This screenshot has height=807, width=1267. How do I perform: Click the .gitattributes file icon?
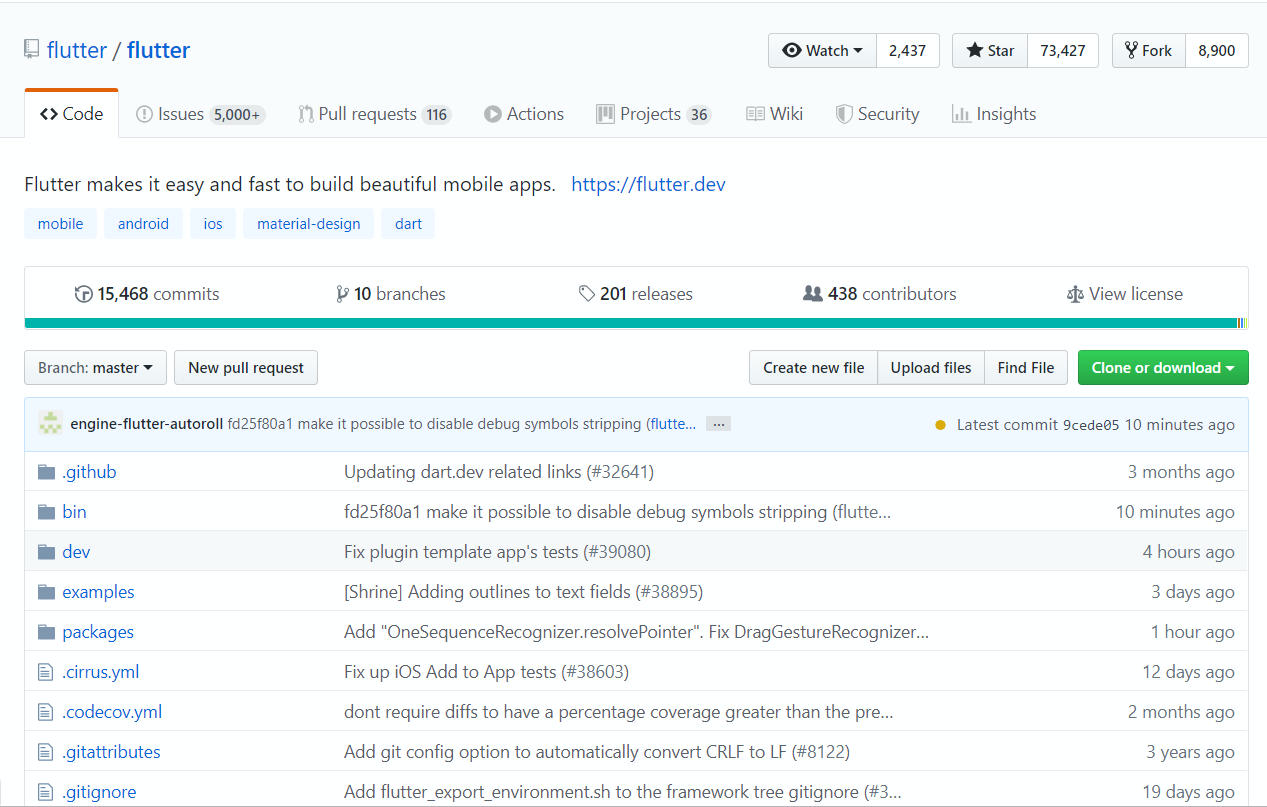point(45,752)
